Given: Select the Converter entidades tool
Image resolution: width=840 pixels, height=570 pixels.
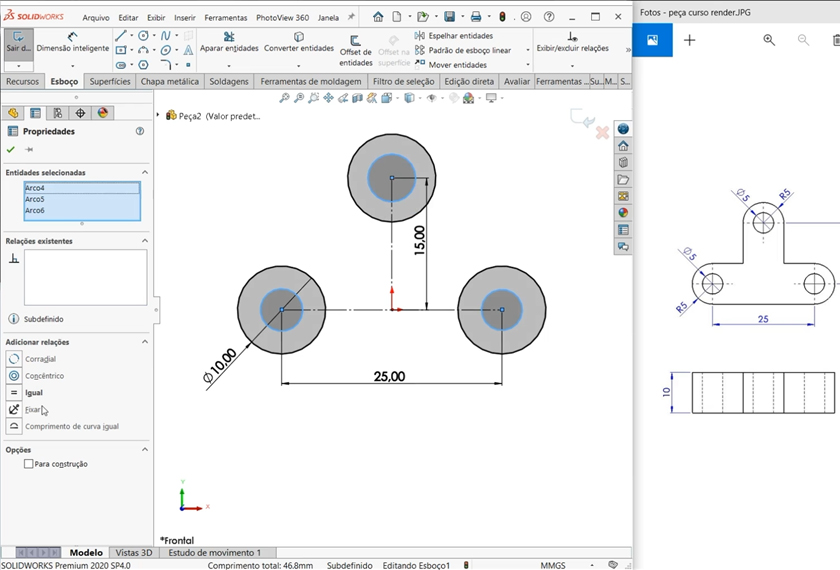Looking at the screenshot, I should tap(298, 42).
